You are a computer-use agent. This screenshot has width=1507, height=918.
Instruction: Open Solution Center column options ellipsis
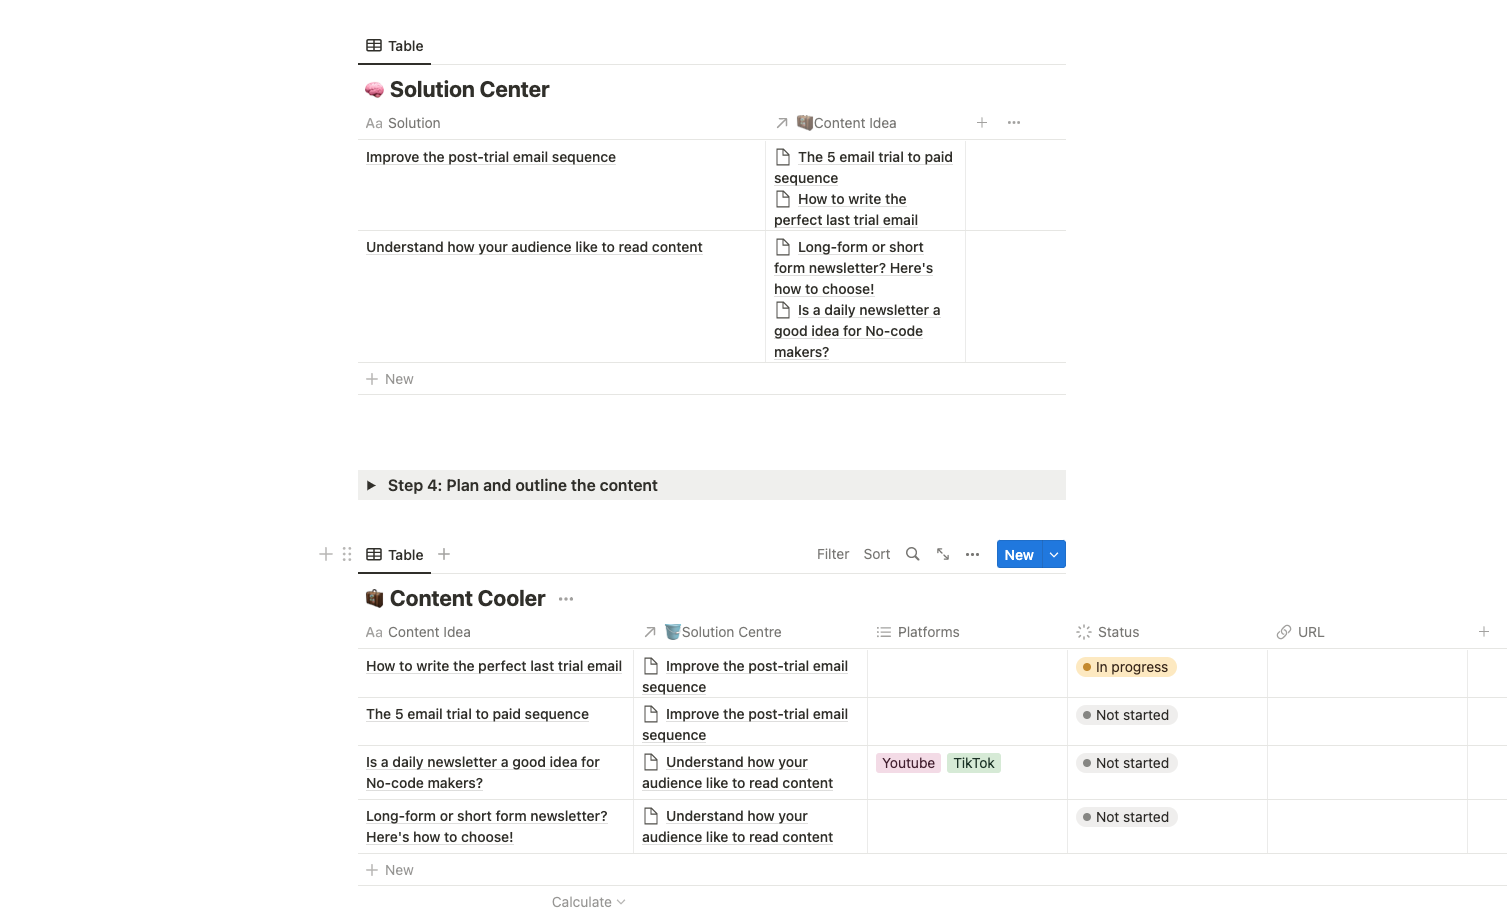pos(1014,123)
